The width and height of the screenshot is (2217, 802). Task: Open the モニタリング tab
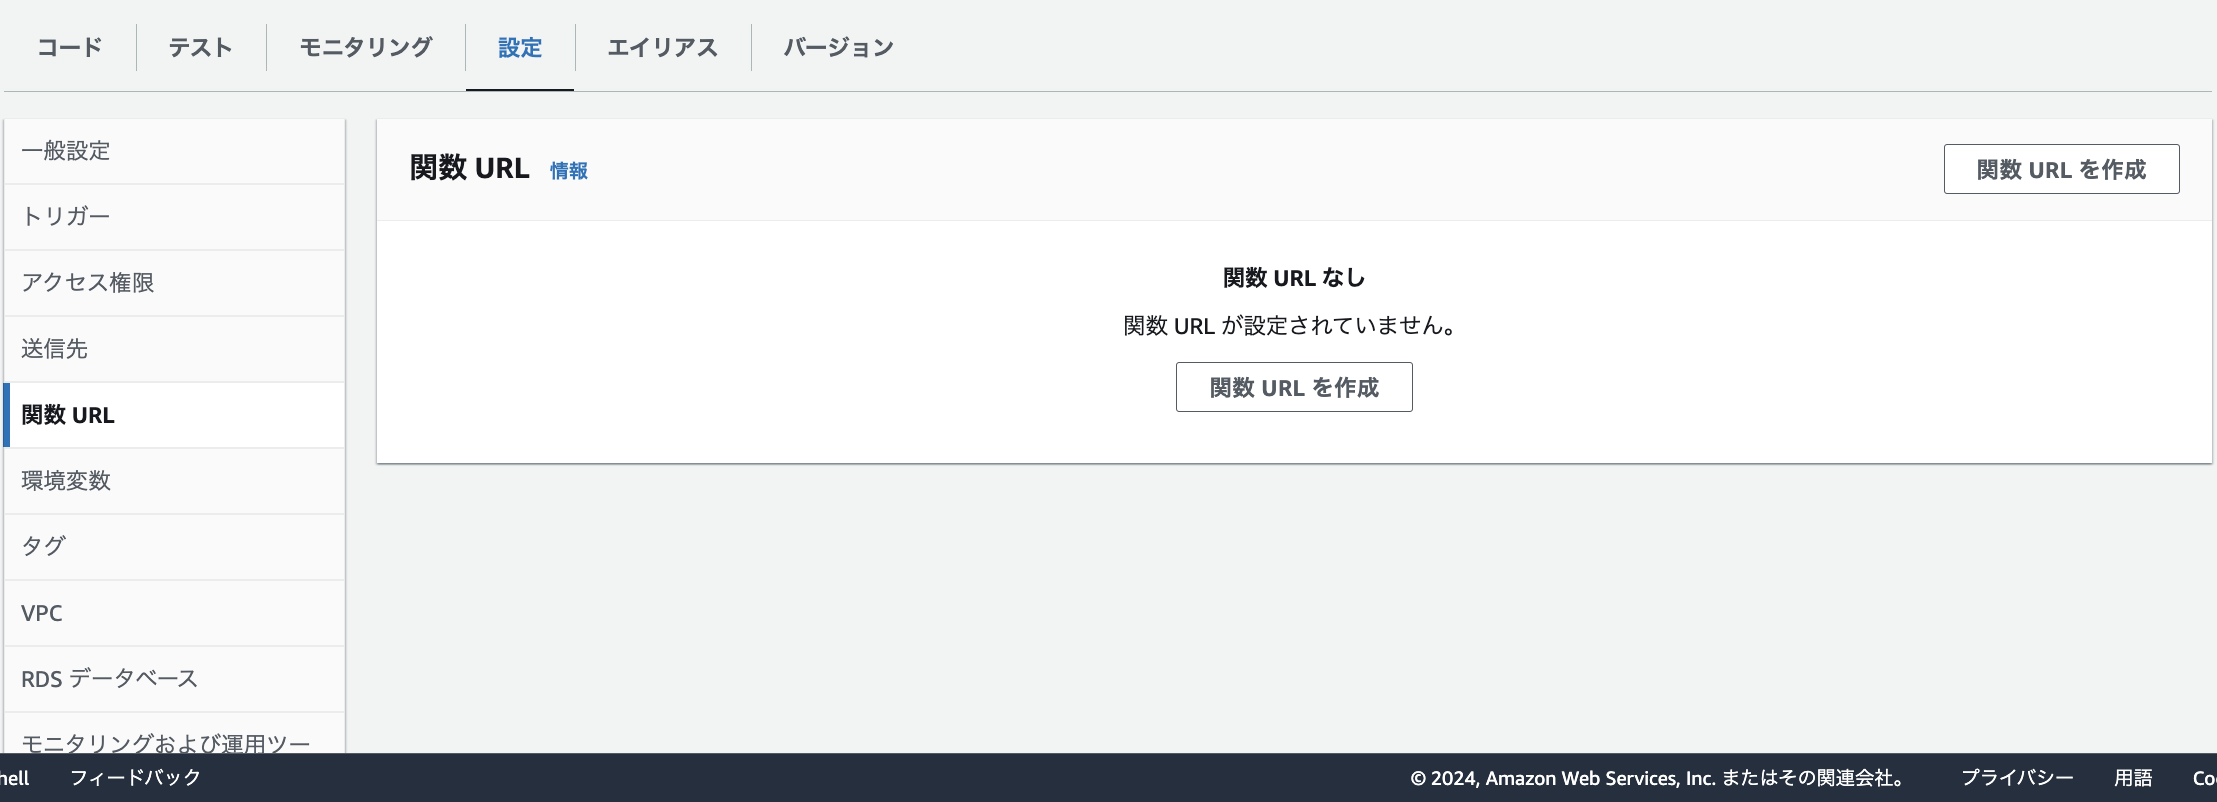point(366,47)
